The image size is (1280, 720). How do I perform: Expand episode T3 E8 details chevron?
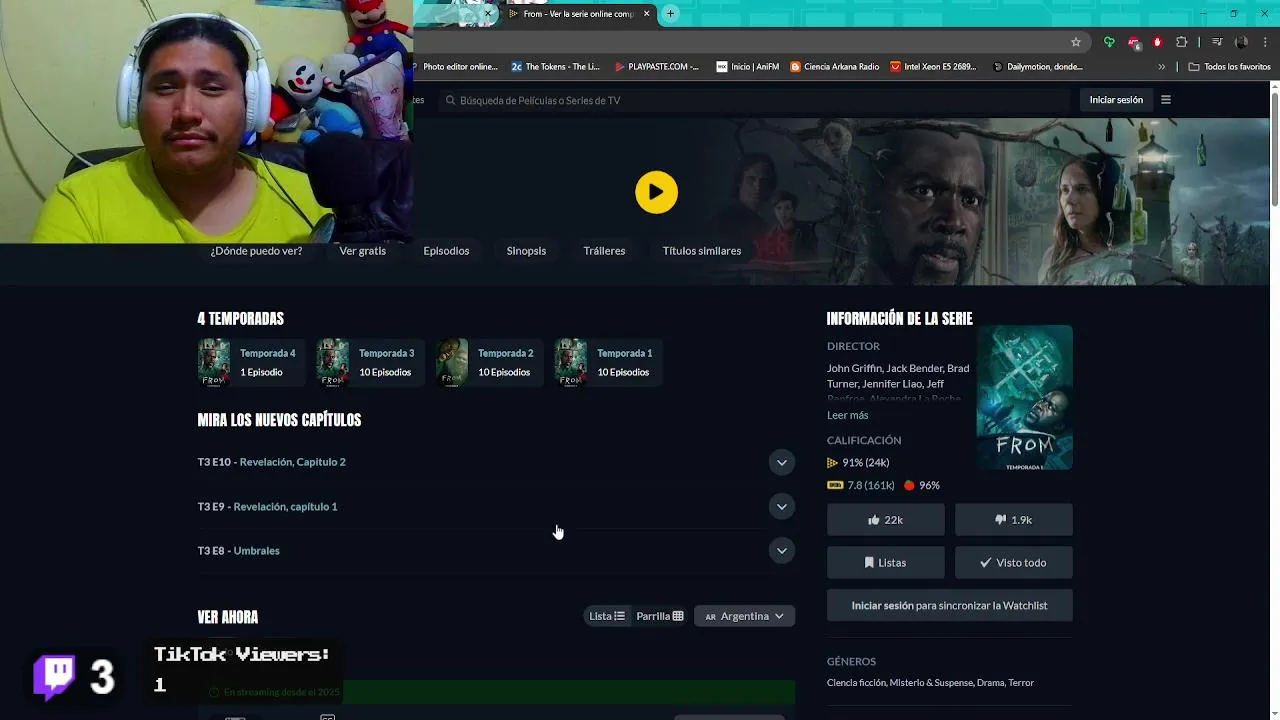[x=782, y=550]
